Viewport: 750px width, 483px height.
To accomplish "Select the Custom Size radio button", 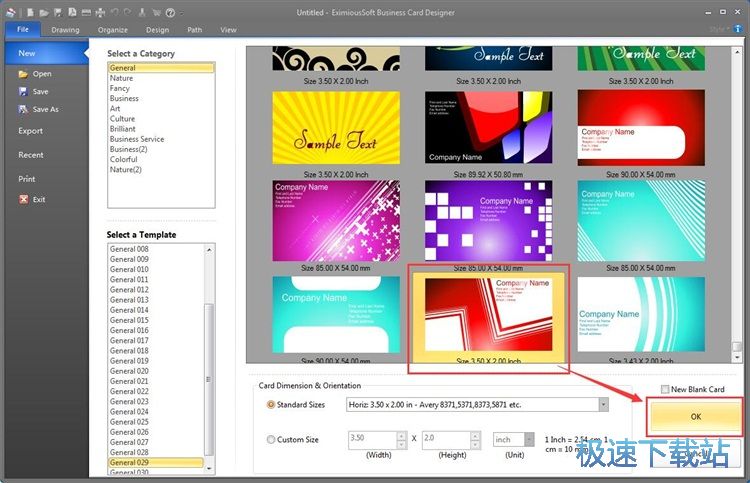I will (x=271, y=439).
